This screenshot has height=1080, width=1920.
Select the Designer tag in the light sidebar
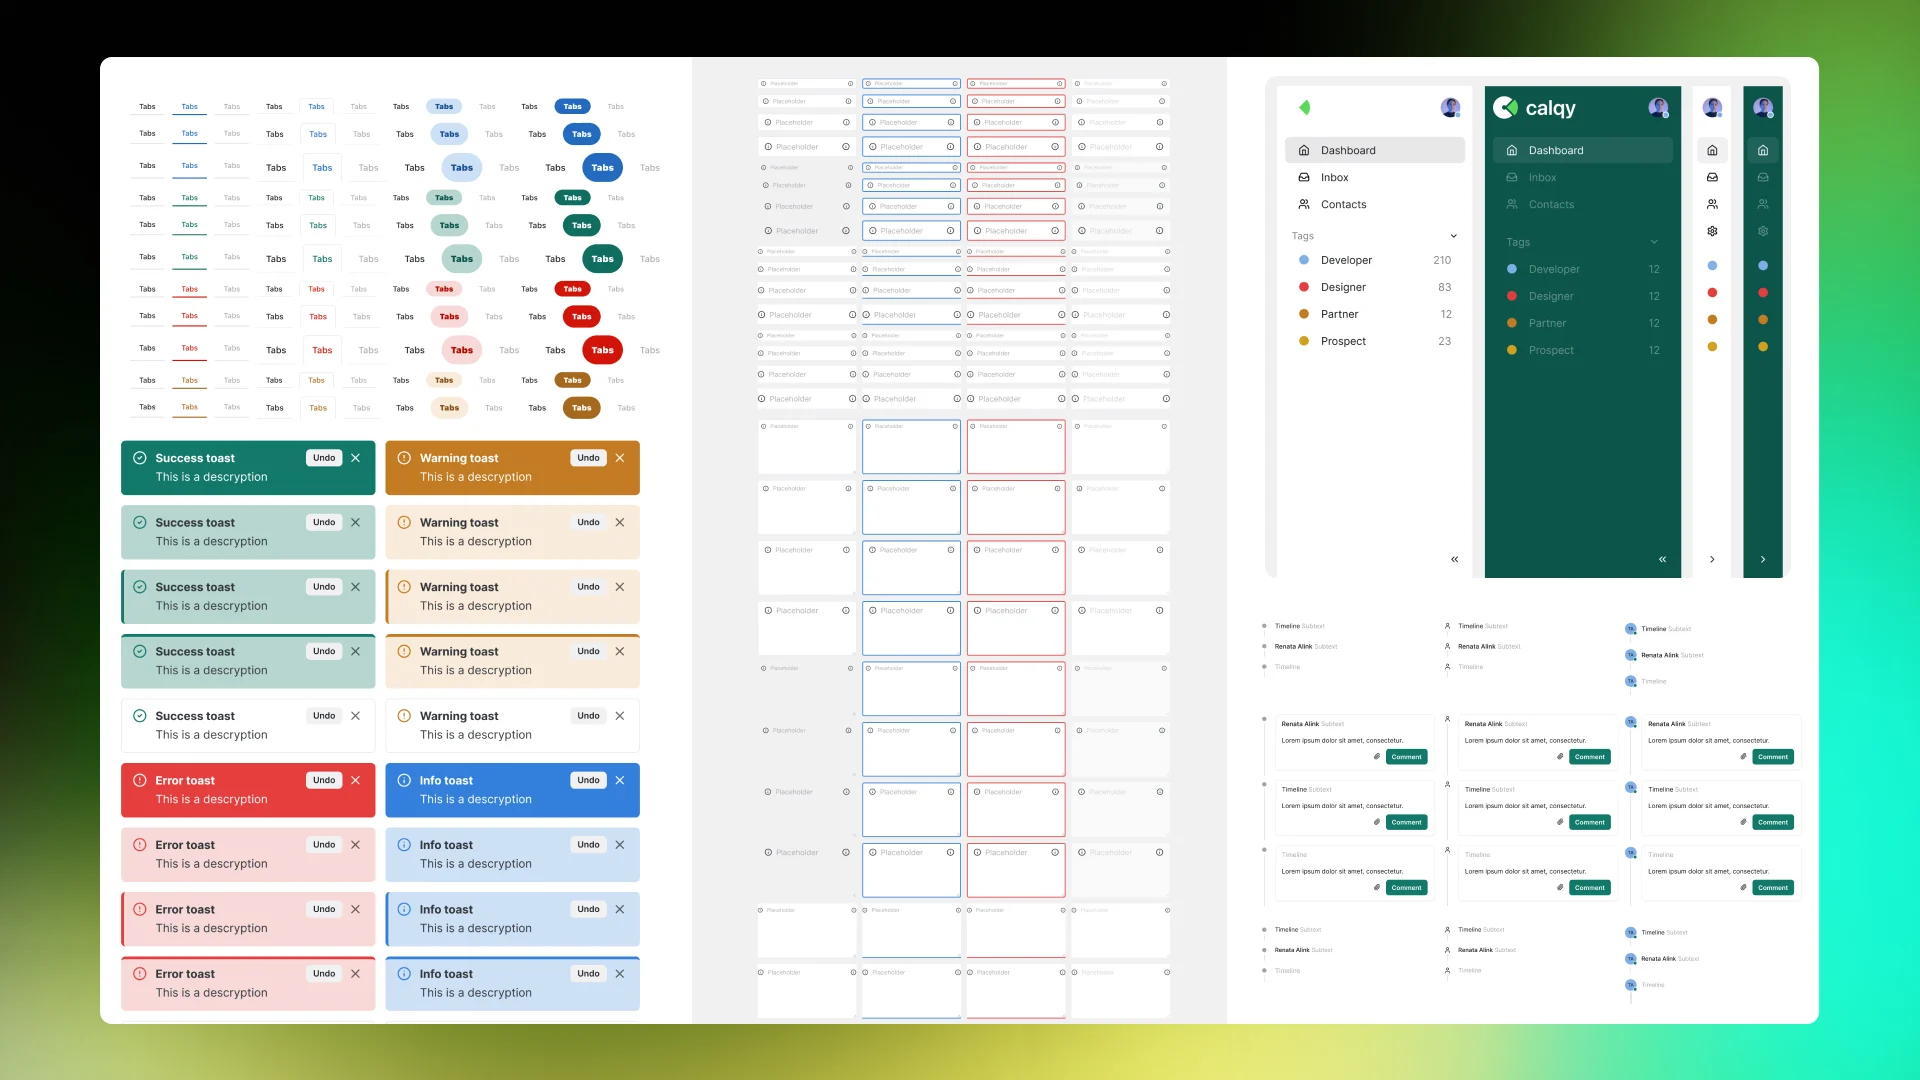(1375, 287)
